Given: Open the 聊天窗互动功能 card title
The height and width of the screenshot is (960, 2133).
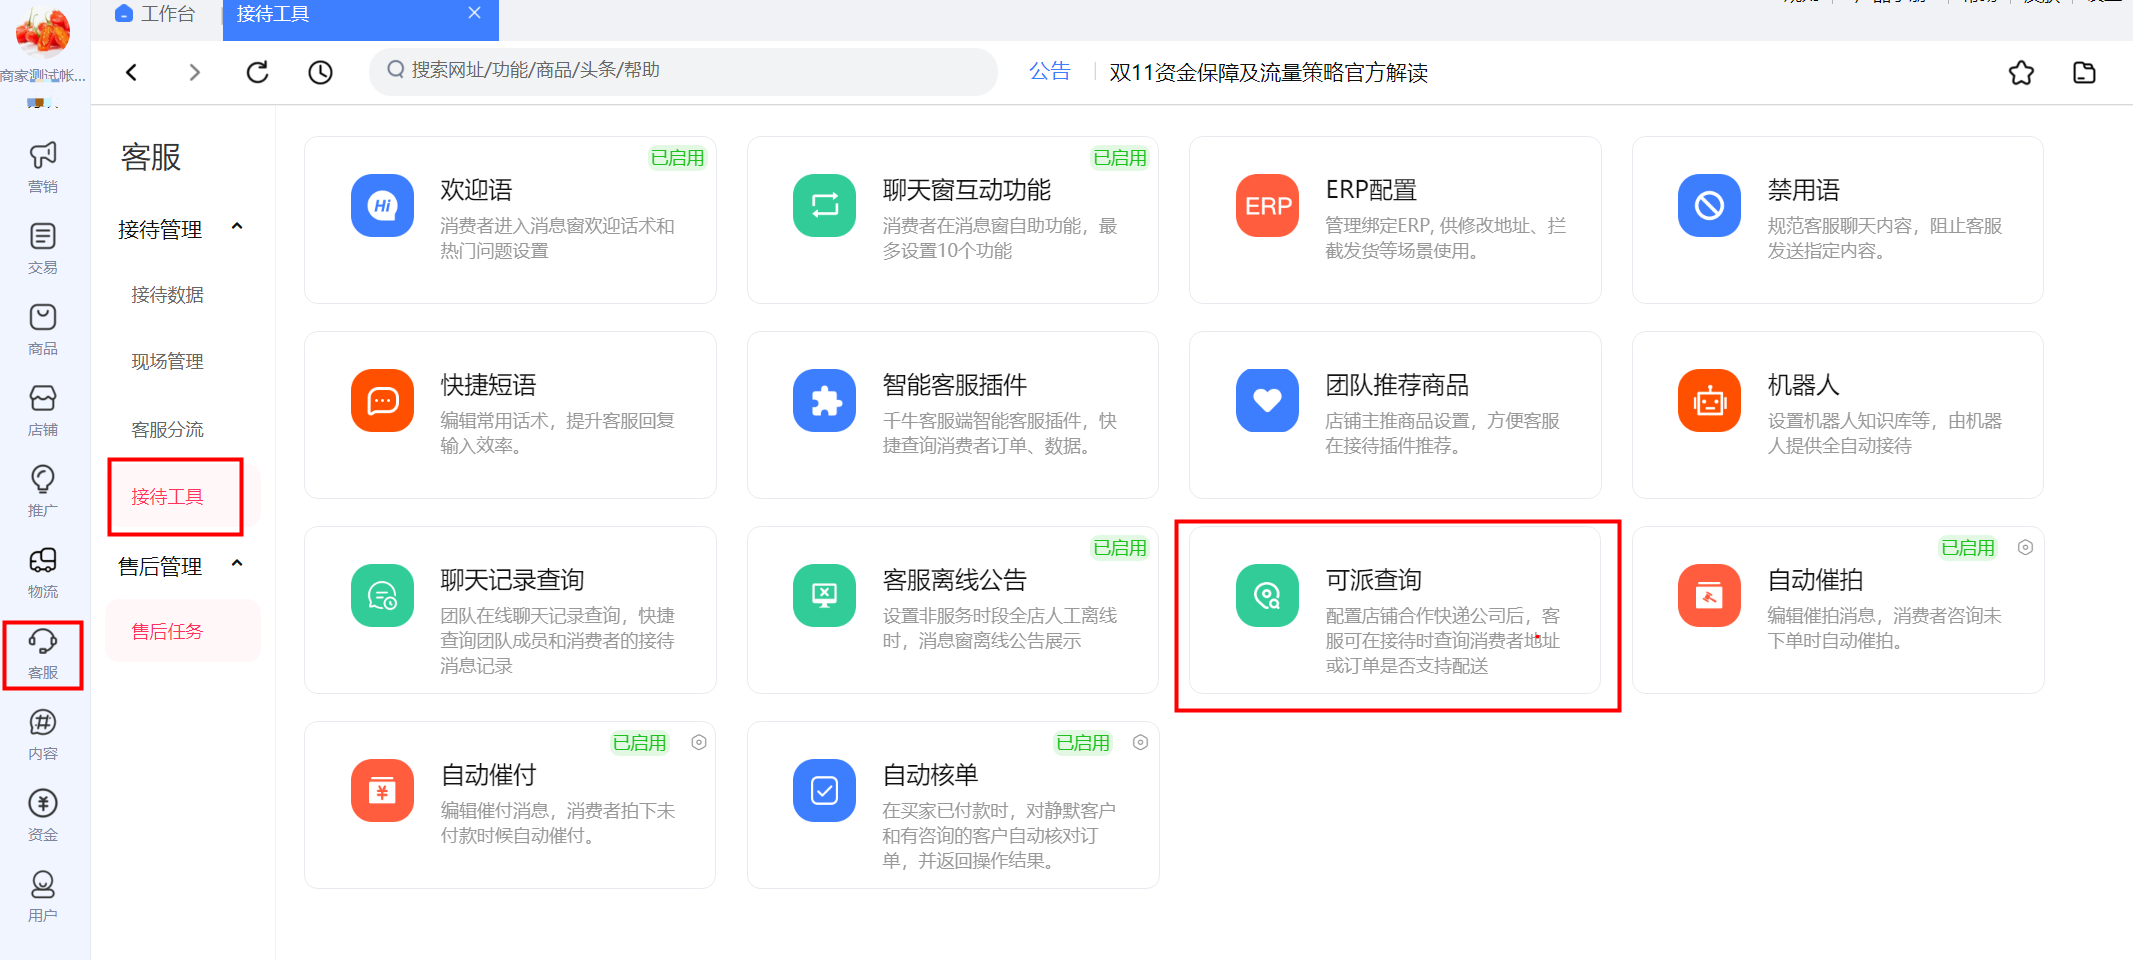Looking at the screenshot, I should [966, 190].
